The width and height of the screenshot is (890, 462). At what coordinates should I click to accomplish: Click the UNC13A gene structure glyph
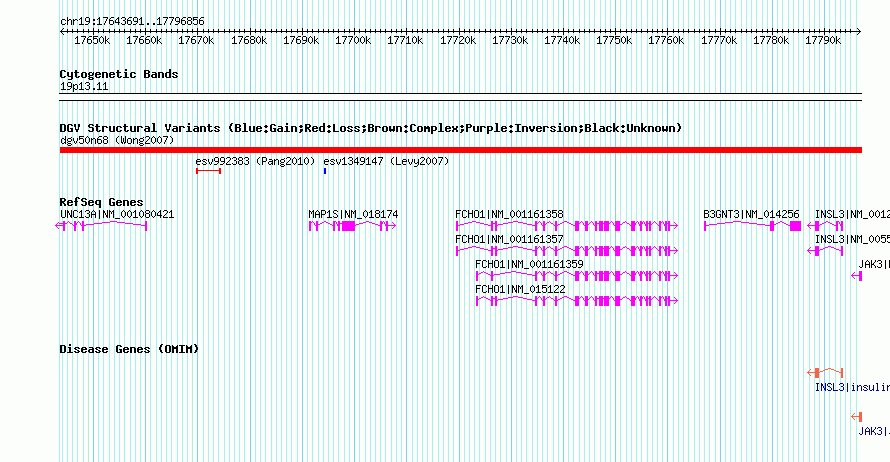click(x=101, y=226)
